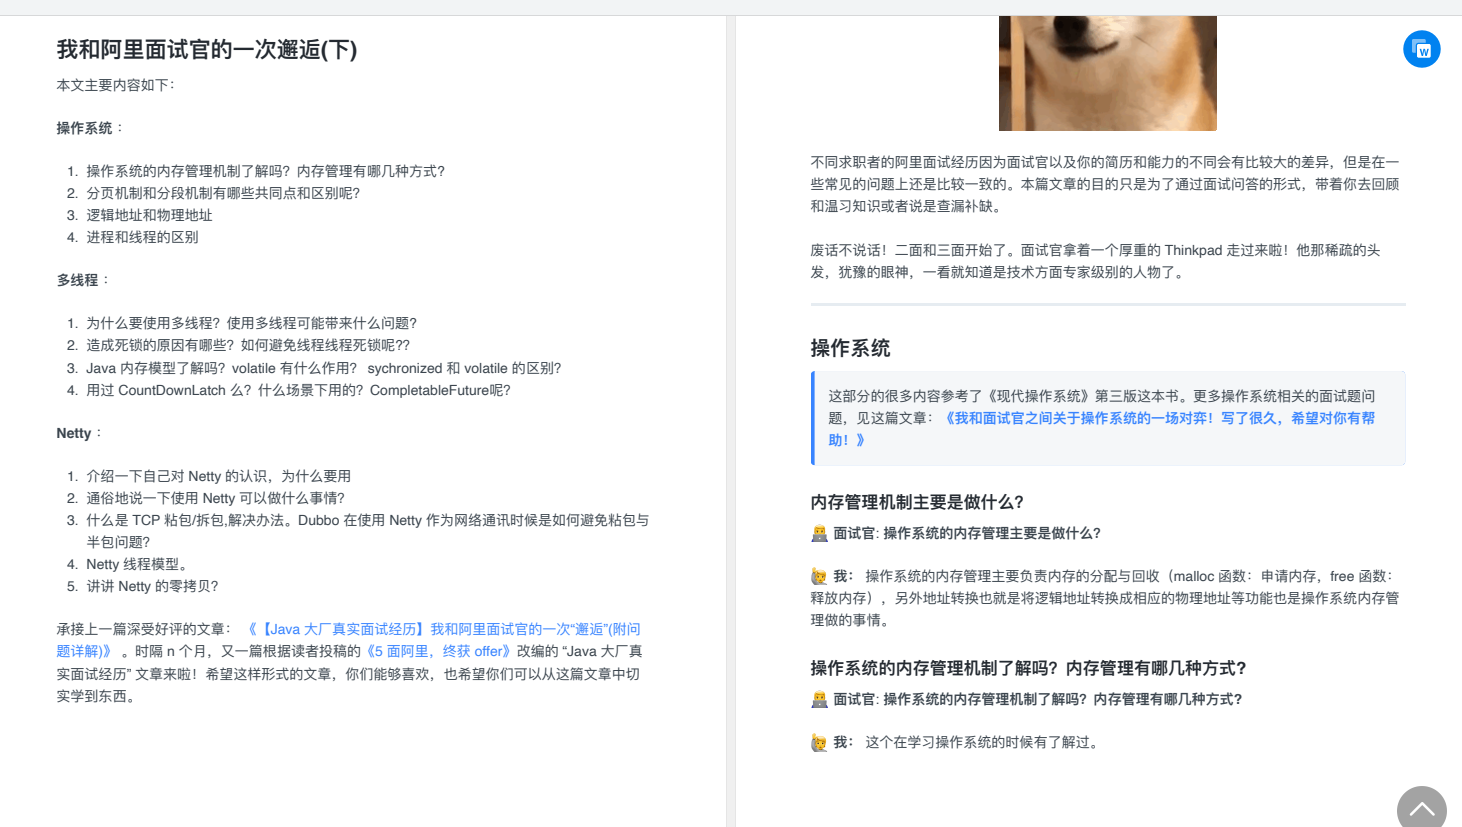Click the blue Word export icon
Screen dimensions: 1462x827
pyautogui.click(x=1421, y=49)
